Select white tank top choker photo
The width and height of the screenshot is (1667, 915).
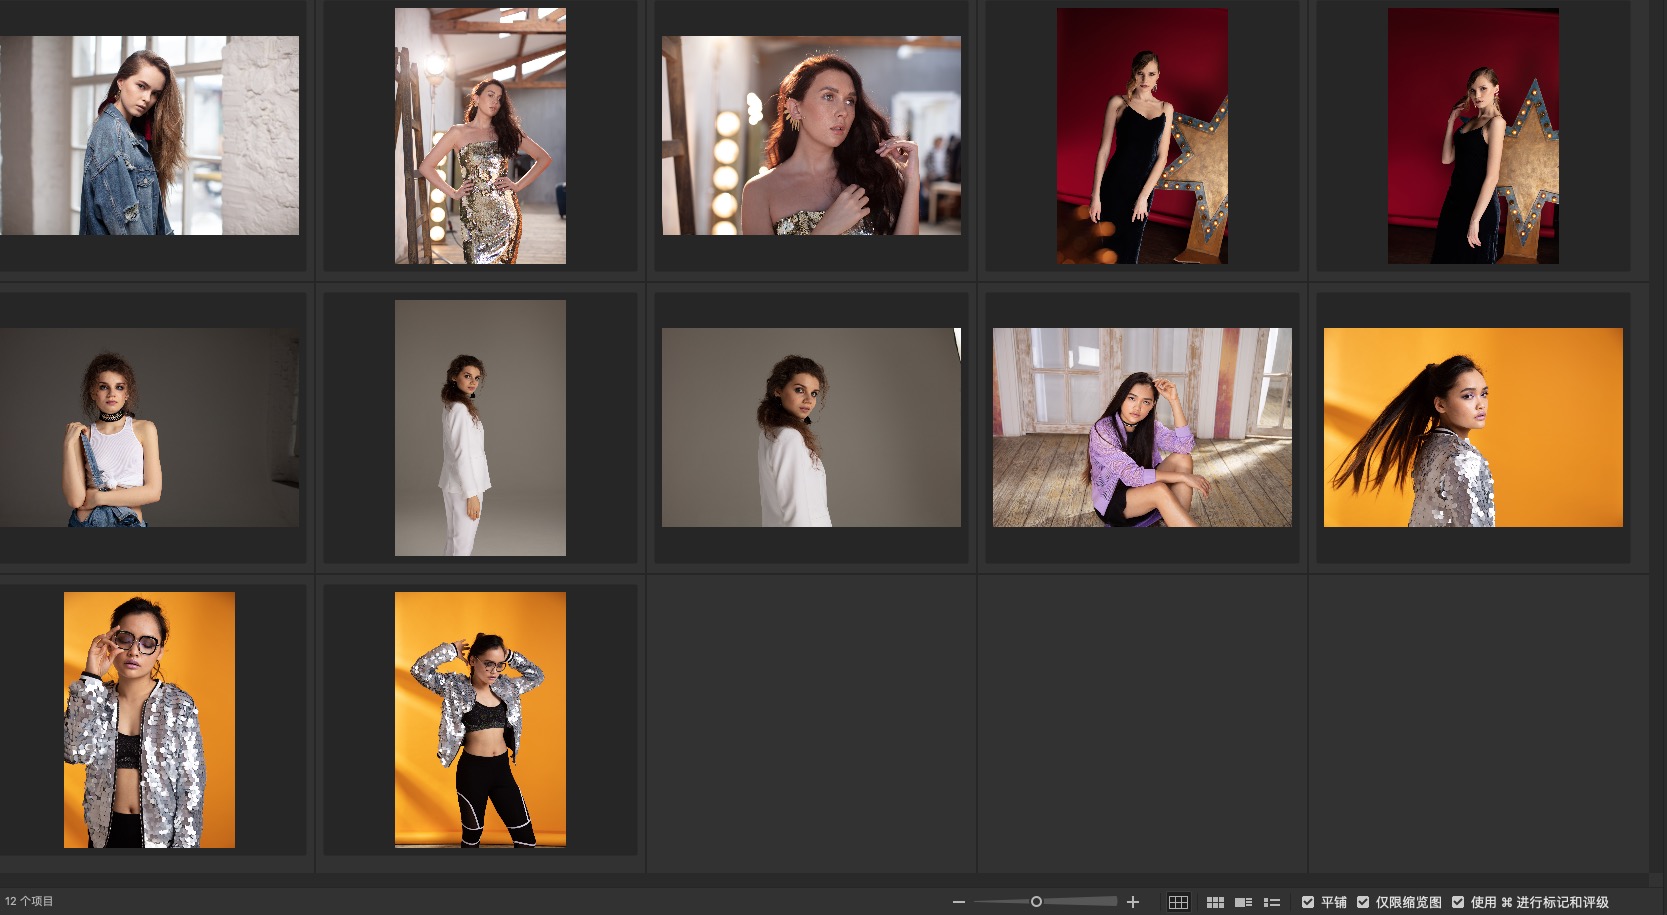[x=149, y=428]
